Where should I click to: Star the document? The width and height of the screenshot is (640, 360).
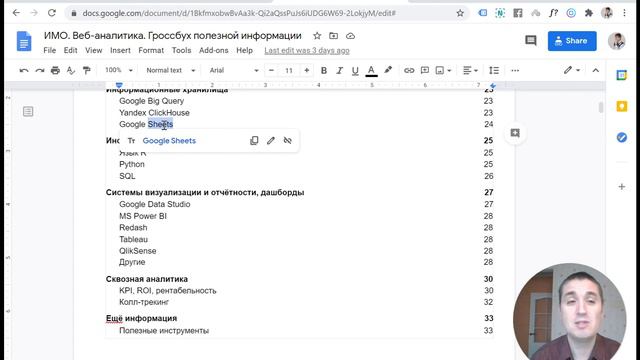coord(317,36)
